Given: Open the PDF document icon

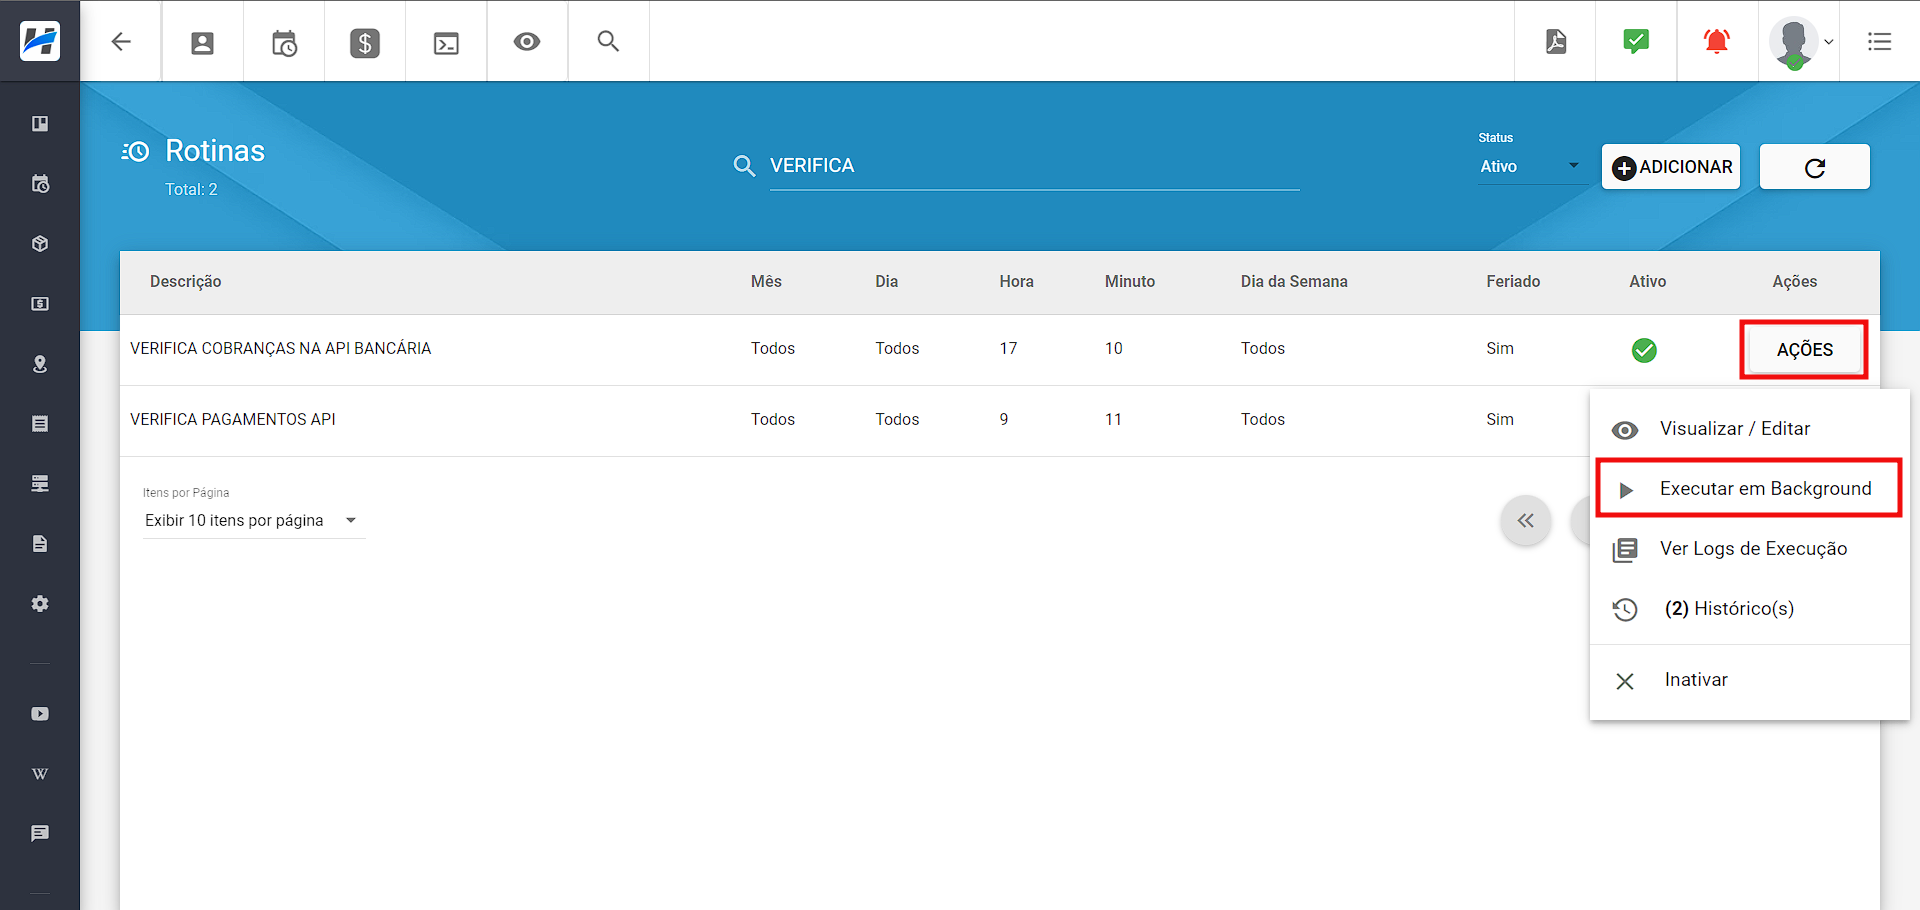Looking at the screenshot, I should (x=1556, y=41).
